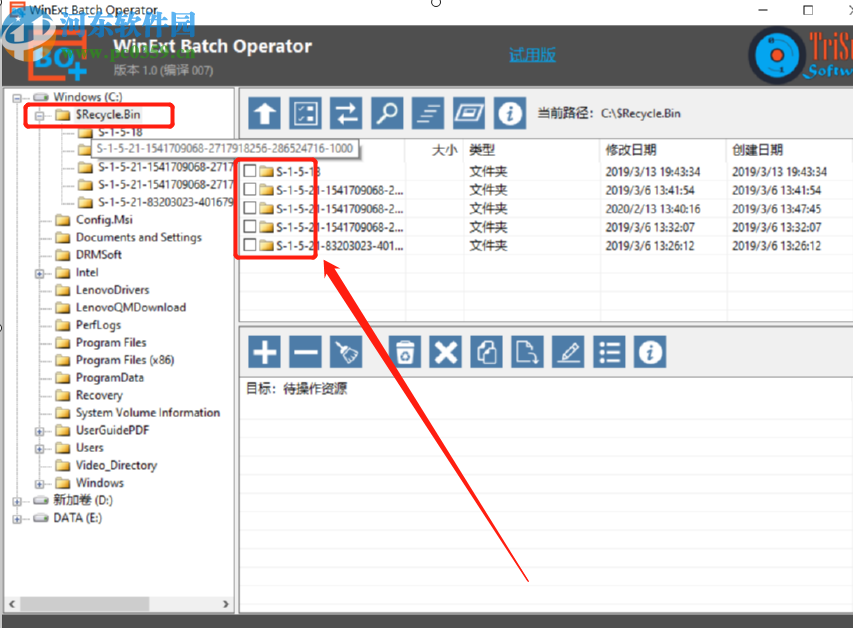Collapse the $Recycle.Bin tree node
The height and width of the screenshot is (628, 853).
[x=38, y=115]
